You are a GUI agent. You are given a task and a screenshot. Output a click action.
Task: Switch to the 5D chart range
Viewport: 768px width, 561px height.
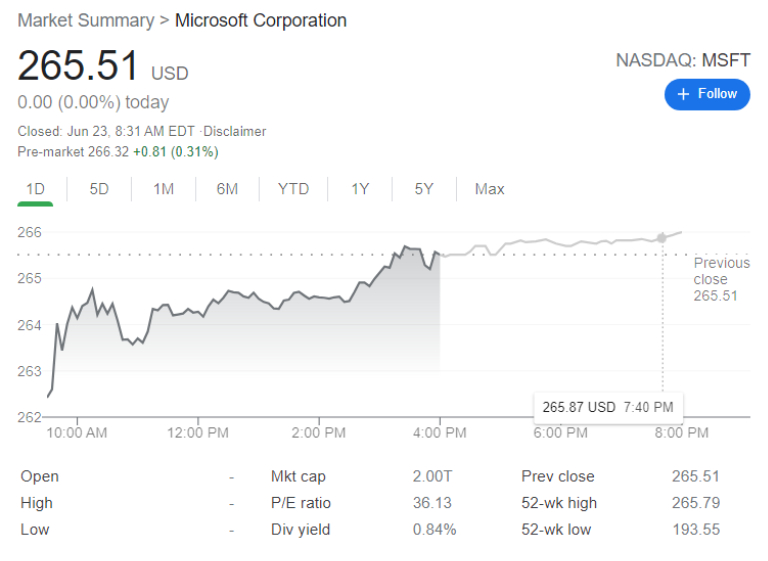coord(99,189)
